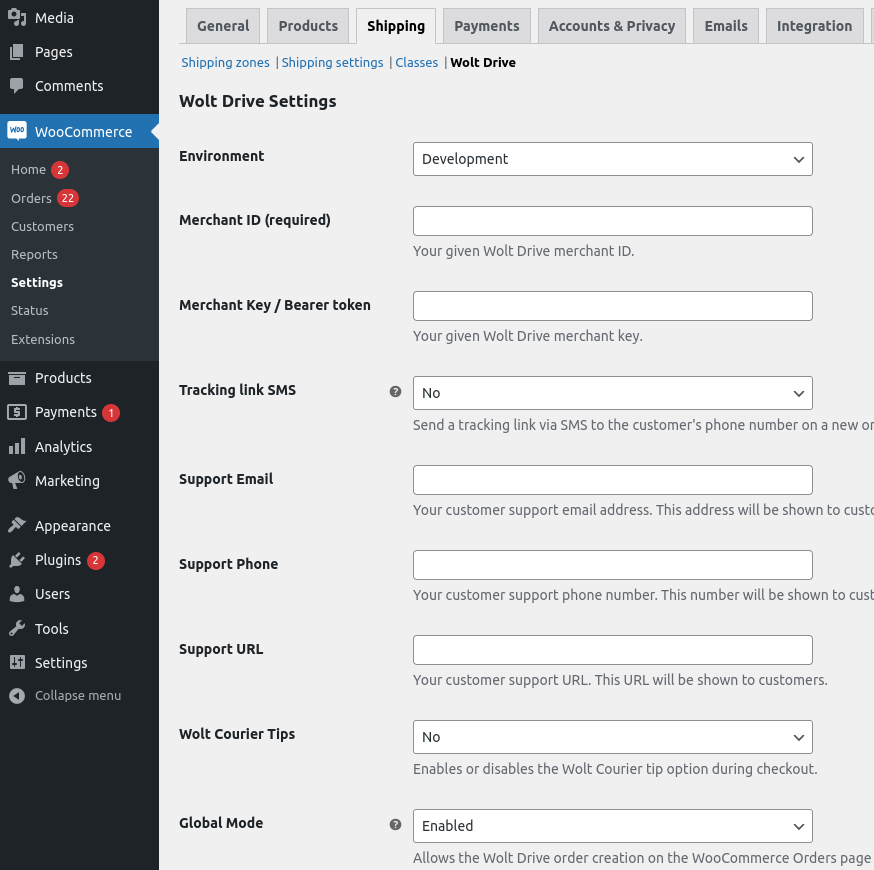The image size is (874, 870).
Task: Open the Classes shipping link
Action: 416,62
